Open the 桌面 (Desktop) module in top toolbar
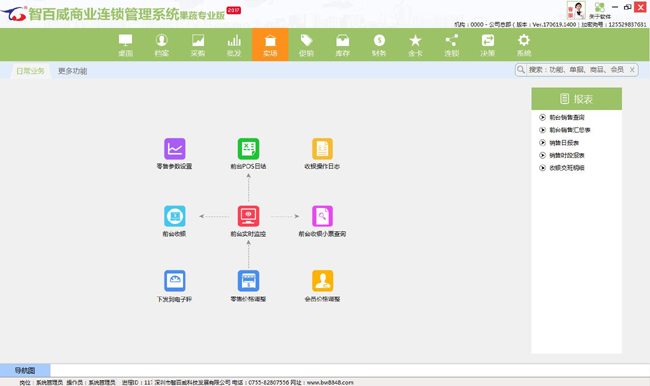The width and height of the screenshot is (650, 386). [x=125, y=45]
